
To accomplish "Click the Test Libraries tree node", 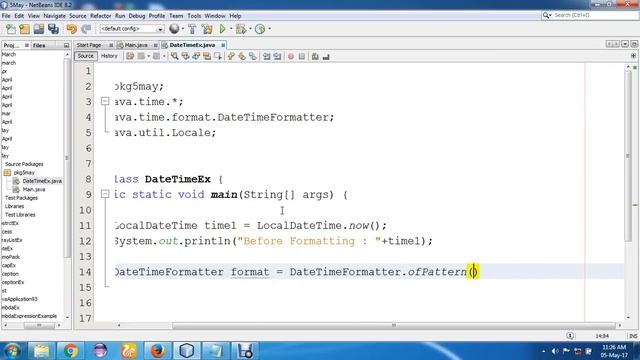I will [20, 215].
